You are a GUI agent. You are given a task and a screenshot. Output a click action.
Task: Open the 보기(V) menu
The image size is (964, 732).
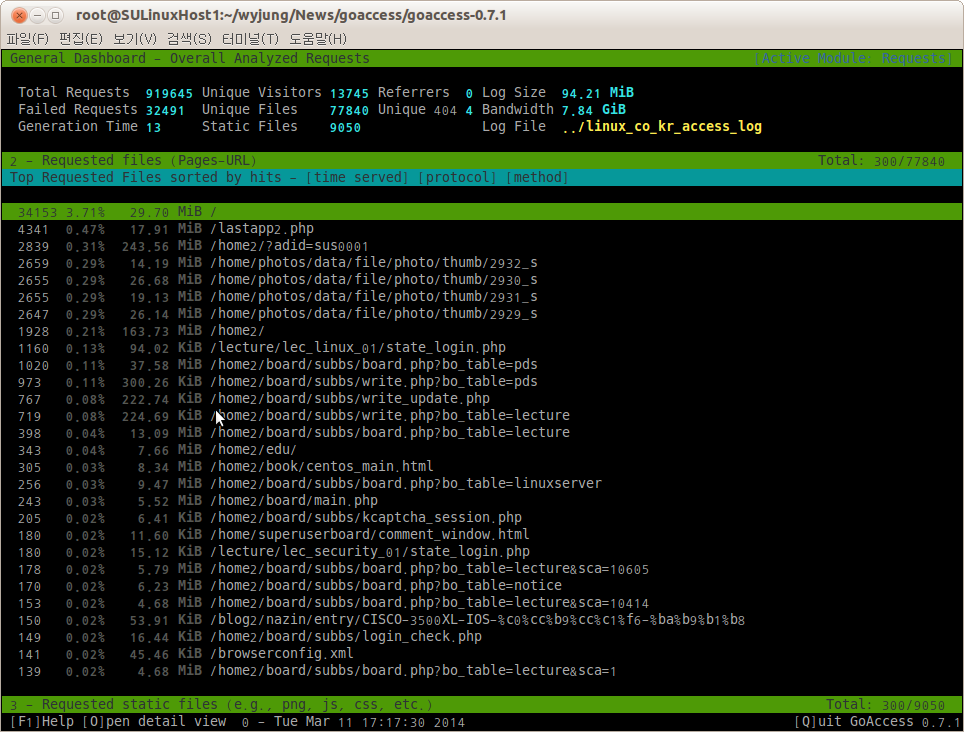click(x=135, y=39)
